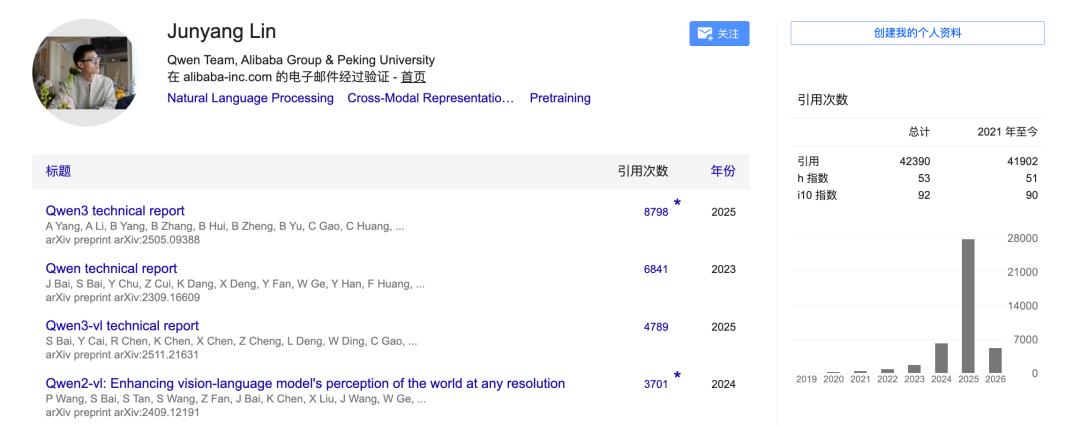Open the Pretraining interest link
1080x425 pixels.
tap(560, 98)
